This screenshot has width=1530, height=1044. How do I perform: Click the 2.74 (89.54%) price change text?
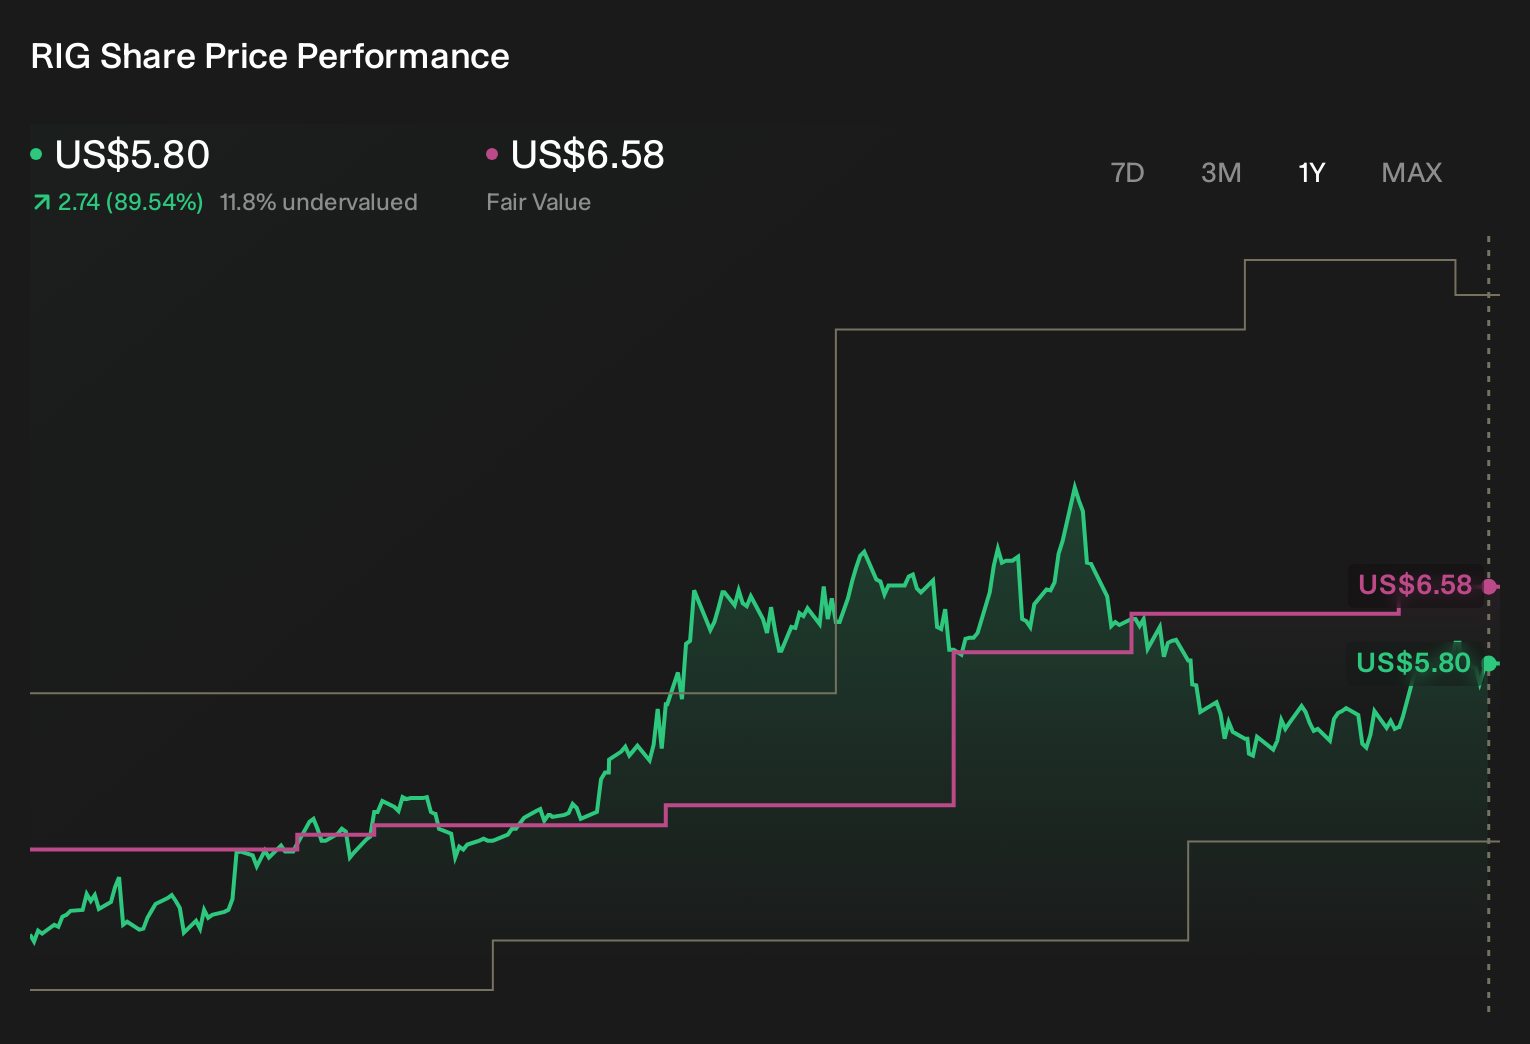130,202
